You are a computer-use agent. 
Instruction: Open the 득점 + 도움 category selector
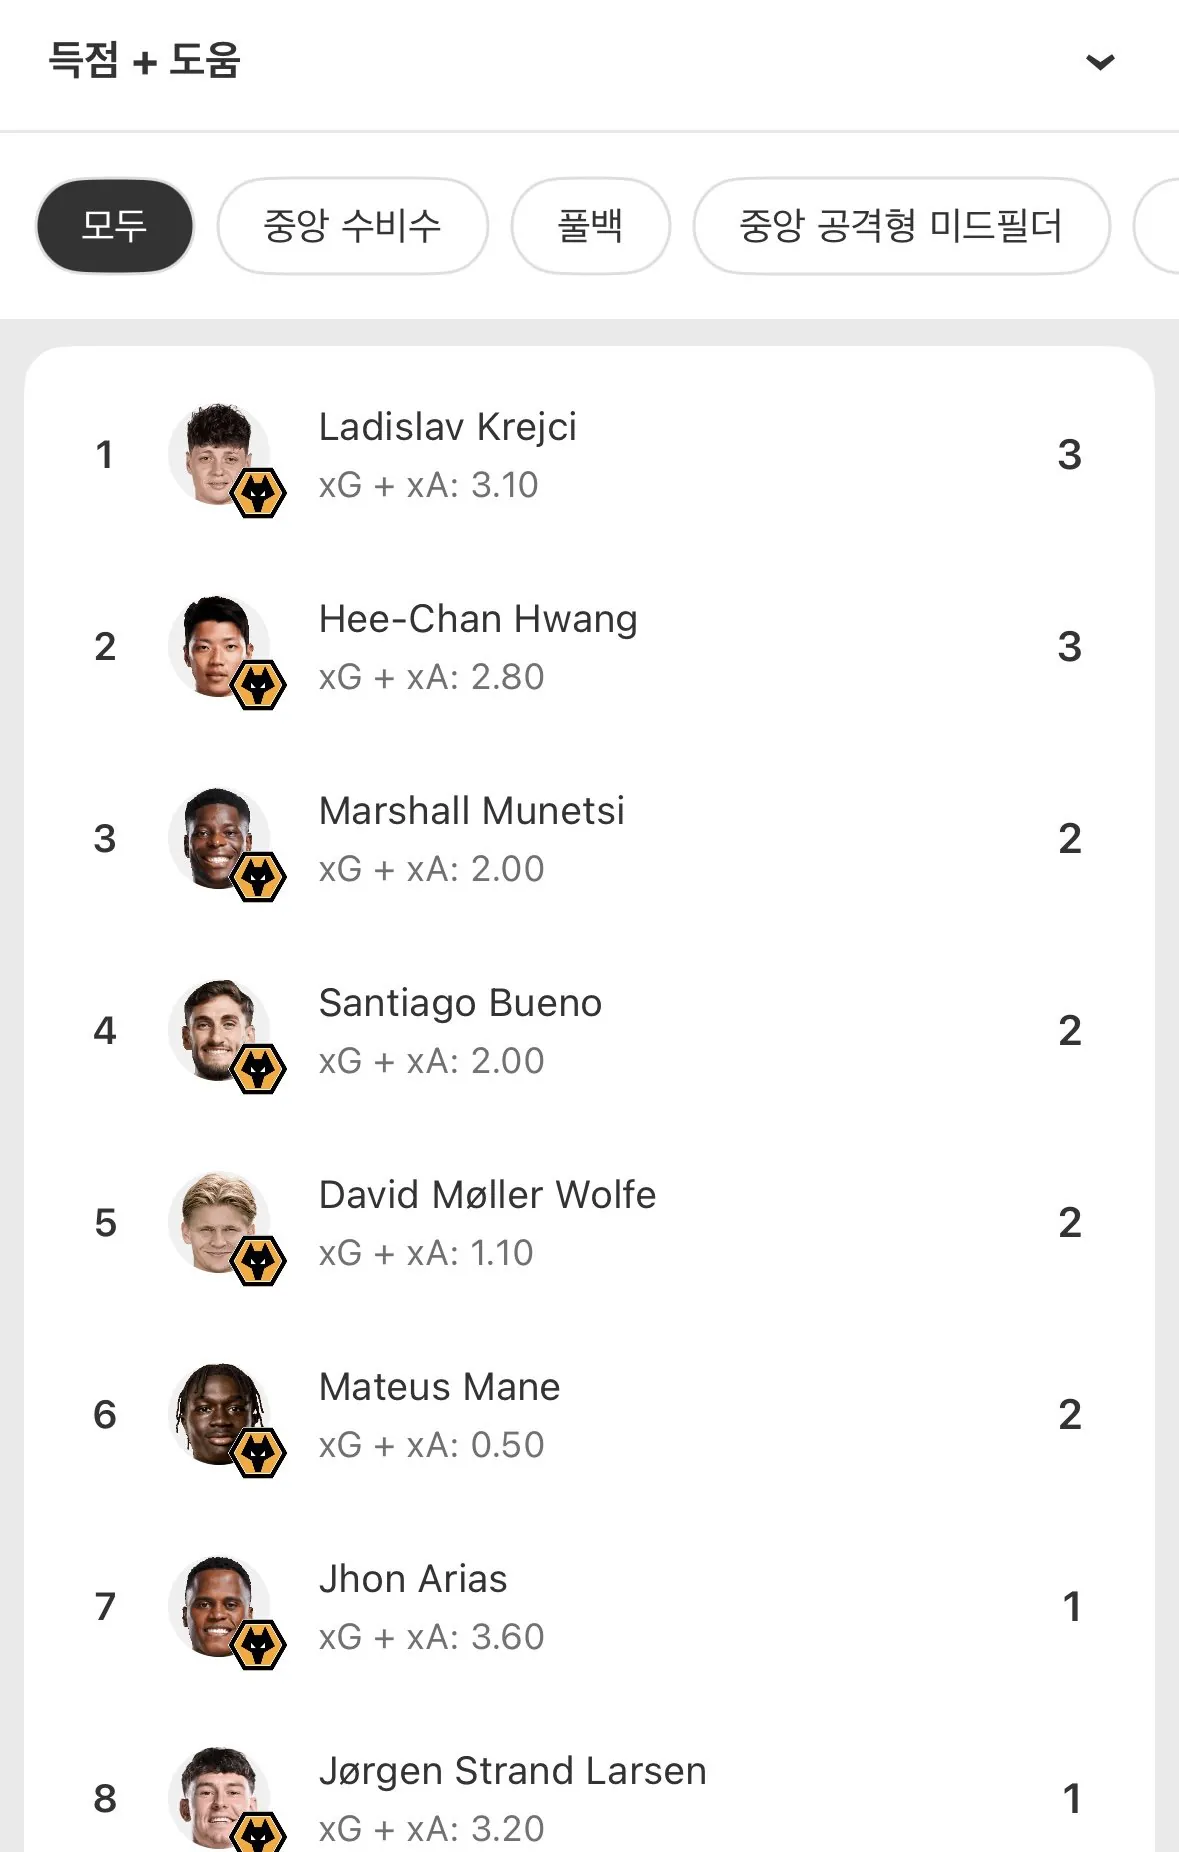pos(145,60)
